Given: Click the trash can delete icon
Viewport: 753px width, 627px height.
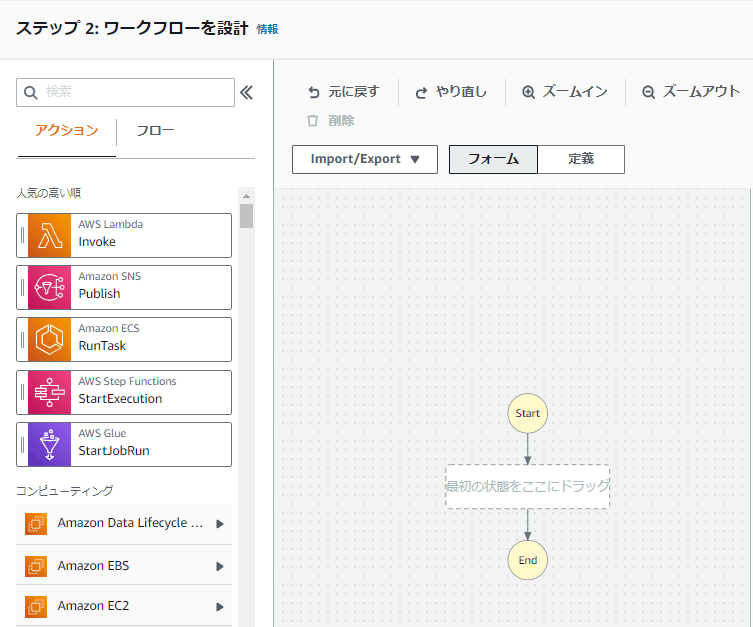Looking at the screenshot, I should pos(313,121).
